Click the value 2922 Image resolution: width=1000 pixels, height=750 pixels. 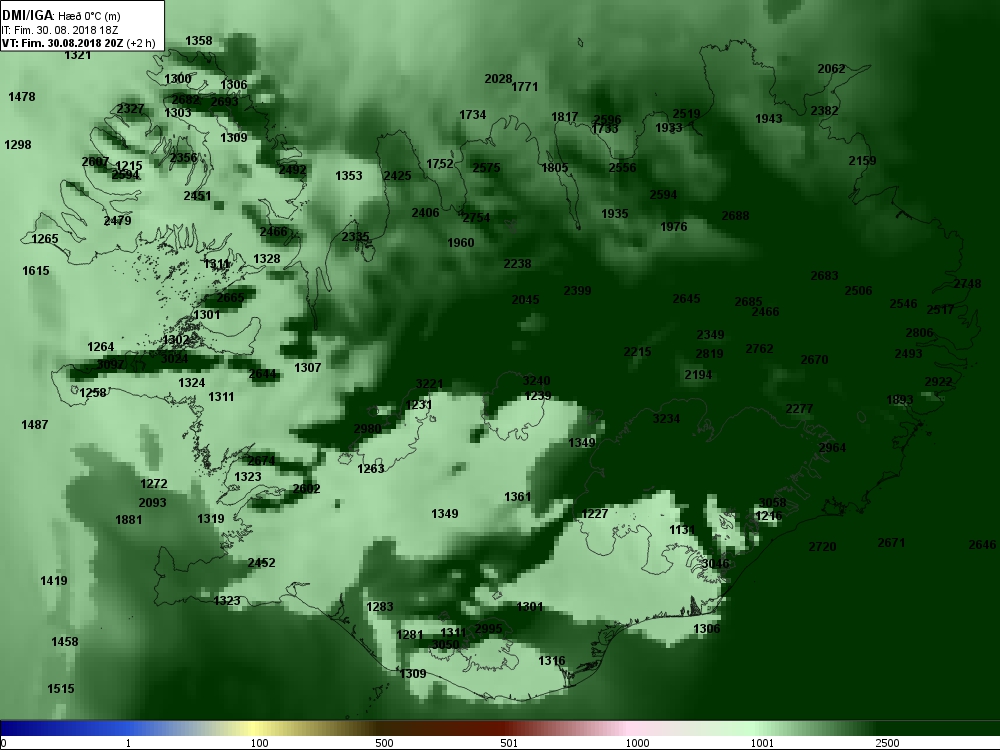point(938,382)
